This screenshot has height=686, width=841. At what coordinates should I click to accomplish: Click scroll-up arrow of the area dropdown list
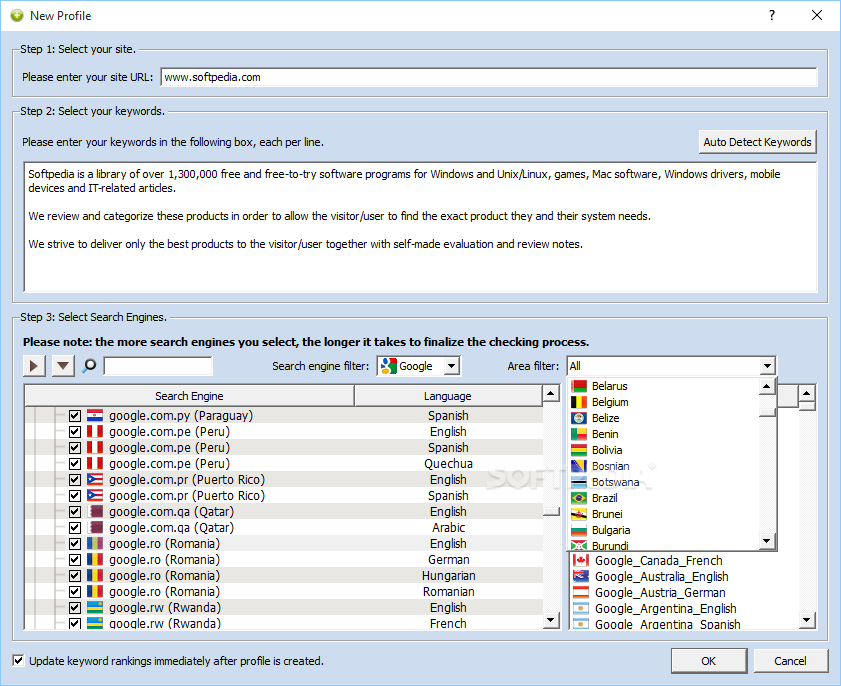(x=767, y=386)
